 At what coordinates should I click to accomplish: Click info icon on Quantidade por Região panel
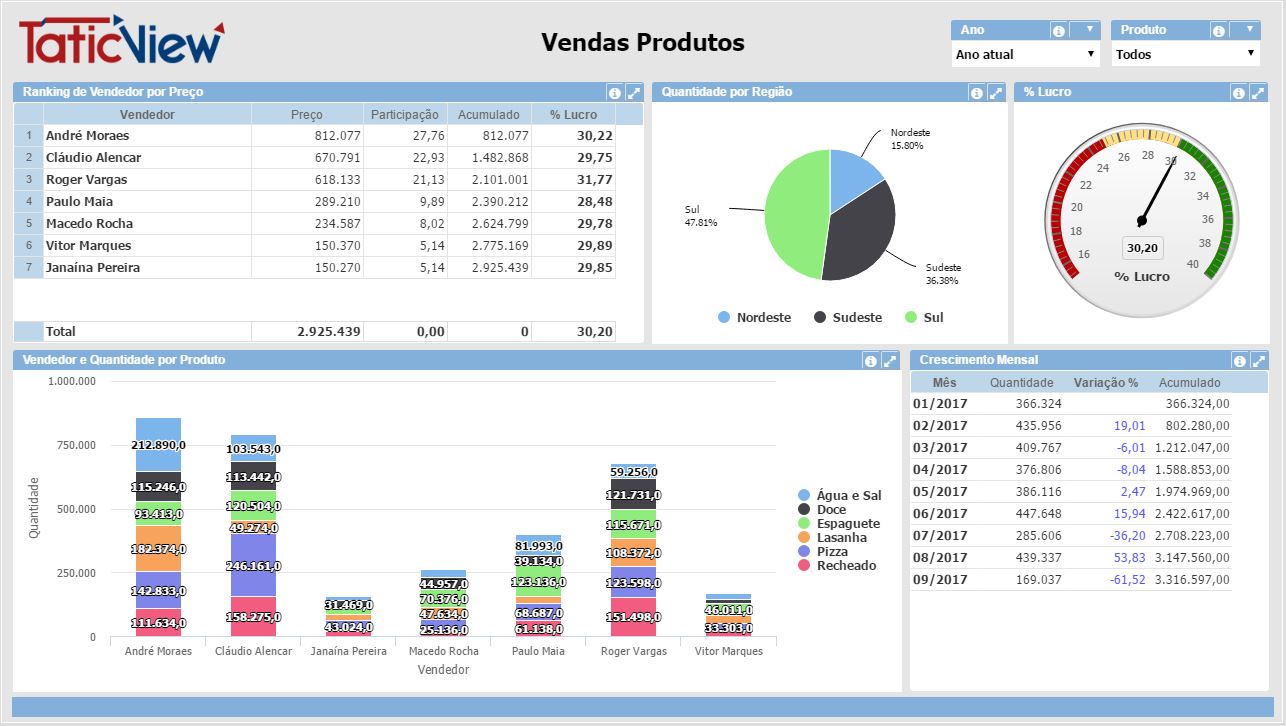[x=976, y=92]
